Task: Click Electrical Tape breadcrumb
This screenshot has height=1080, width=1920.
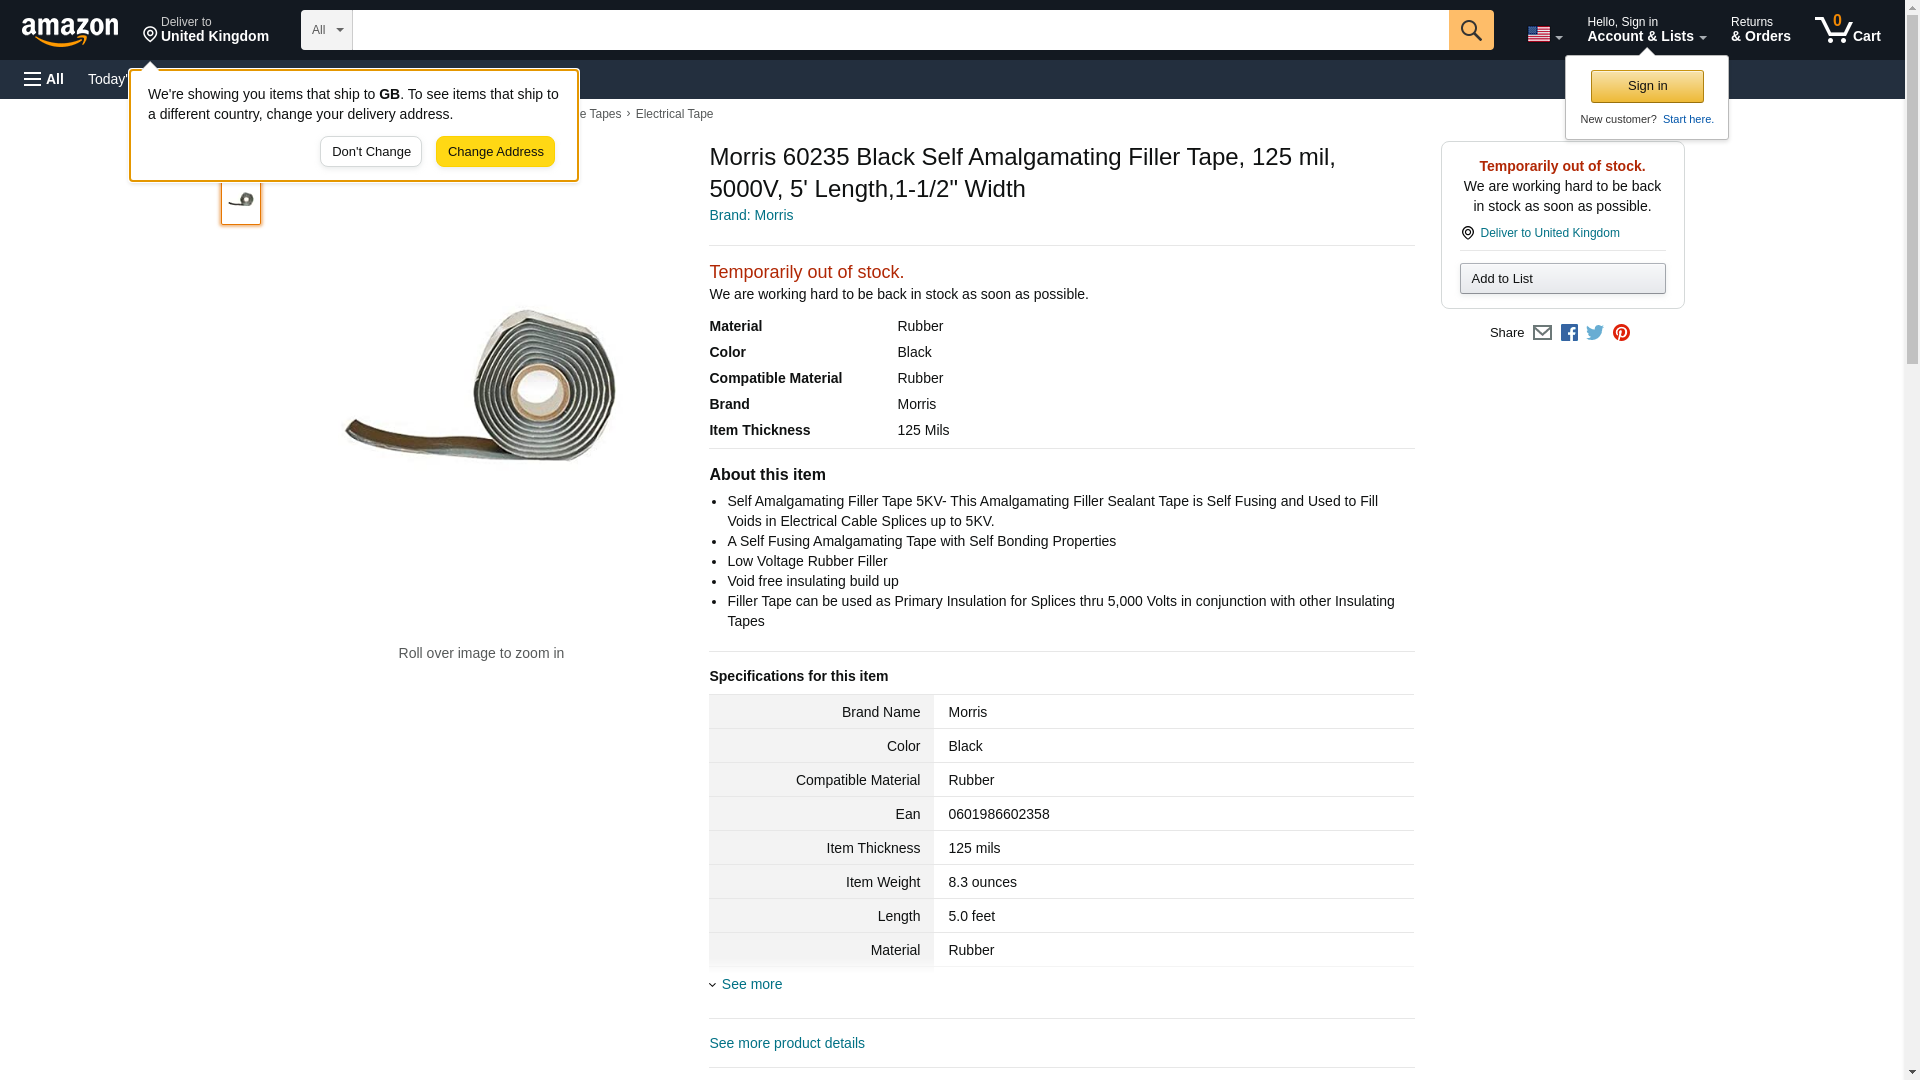Action: pos(674,114)
